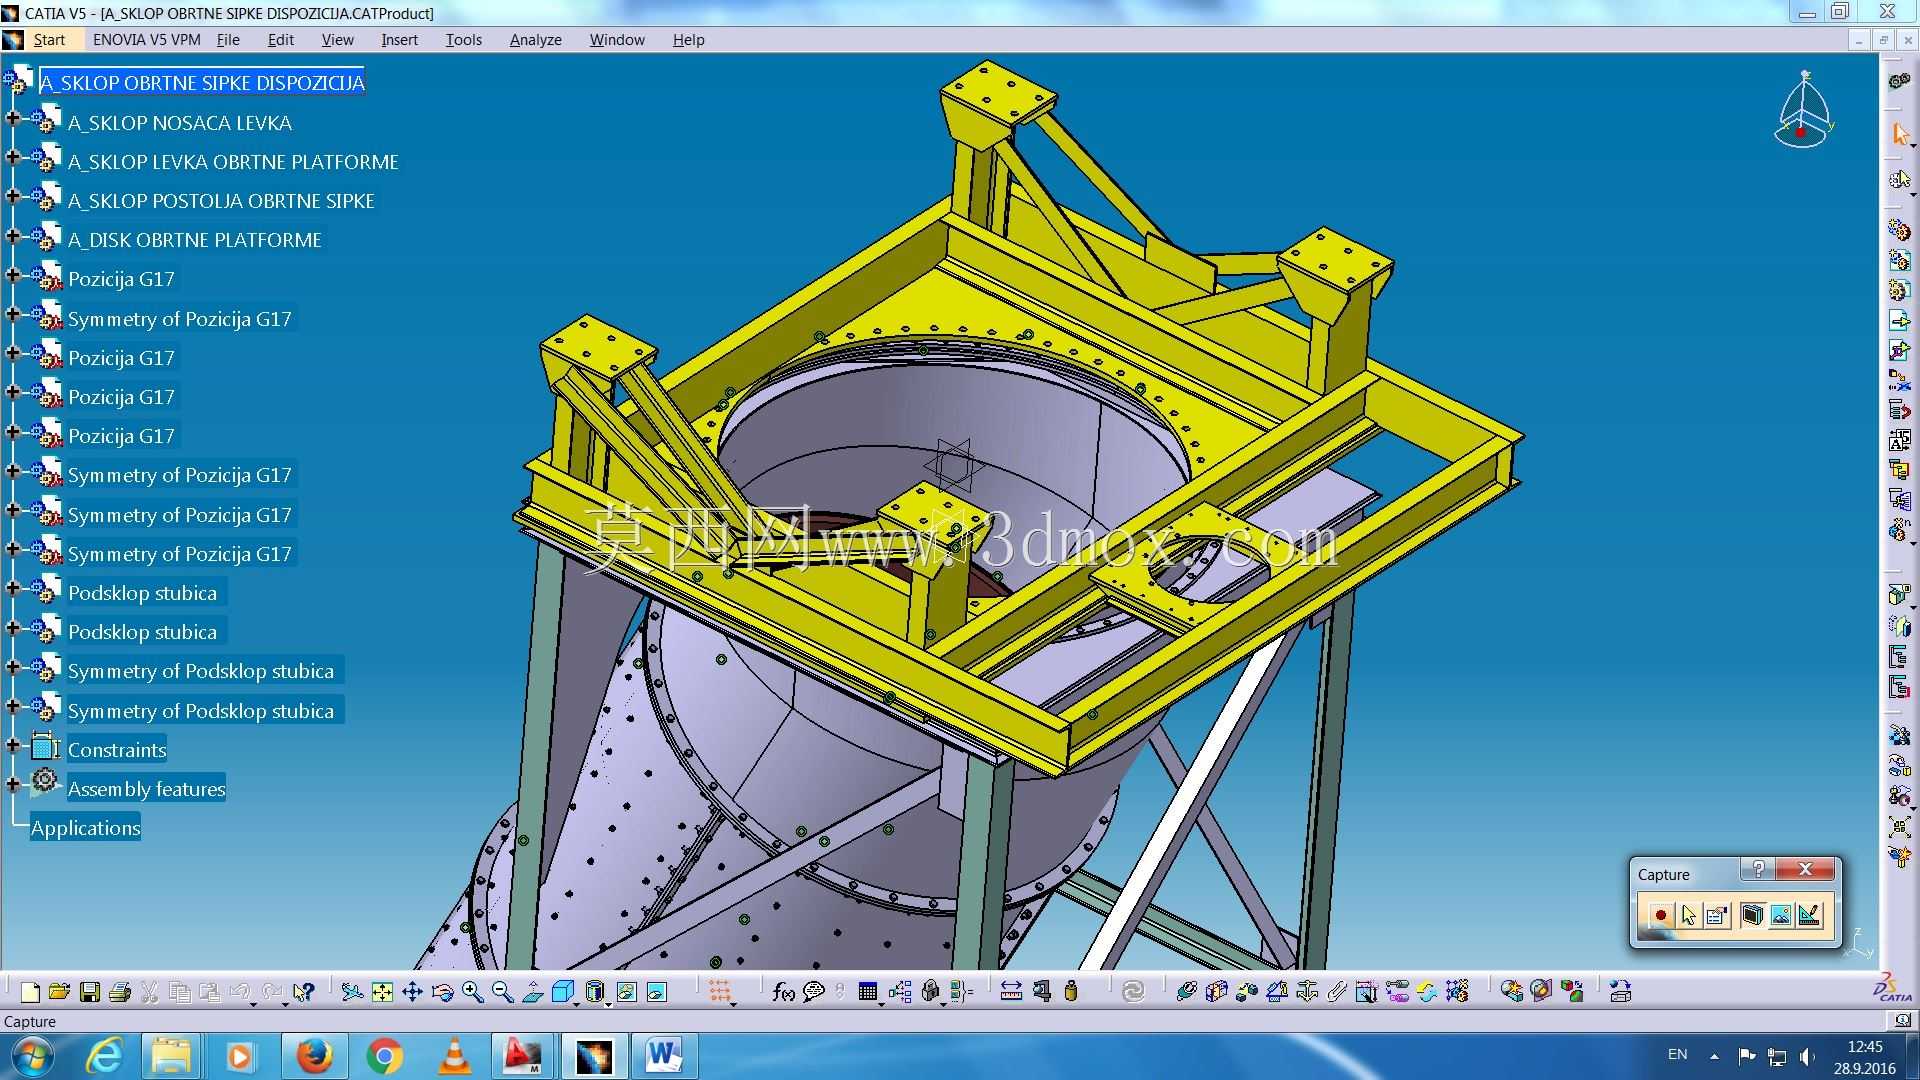Click the Measure Inertia weight icon
Viewport: 1920px width, 1080px height.
pos(1071,992)
